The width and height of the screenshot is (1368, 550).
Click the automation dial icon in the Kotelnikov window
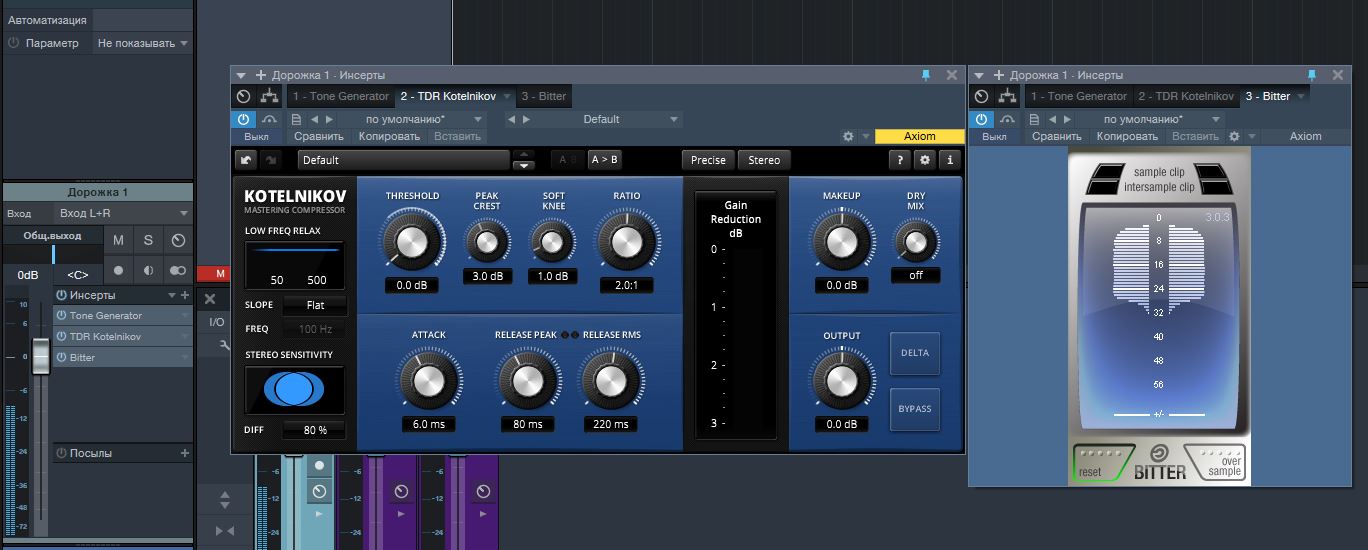[x=243, y=96]
